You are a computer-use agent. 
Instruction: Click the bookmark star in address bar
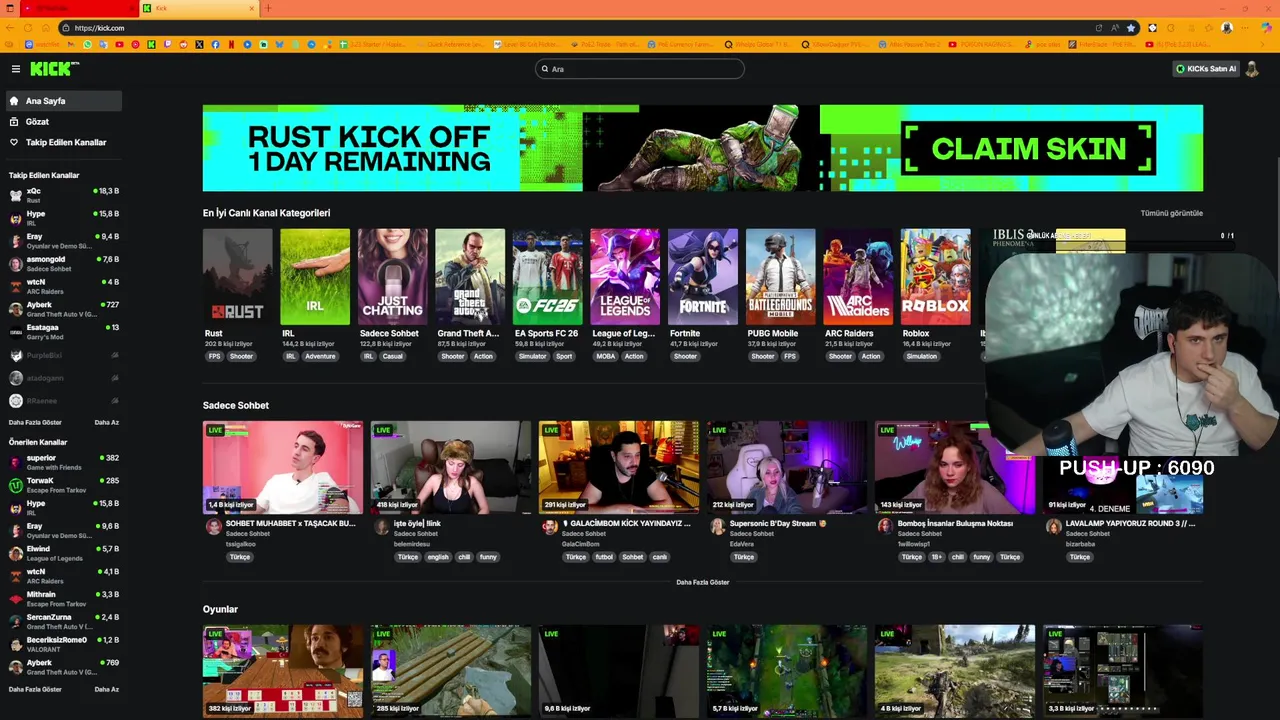coord(1133,28)
